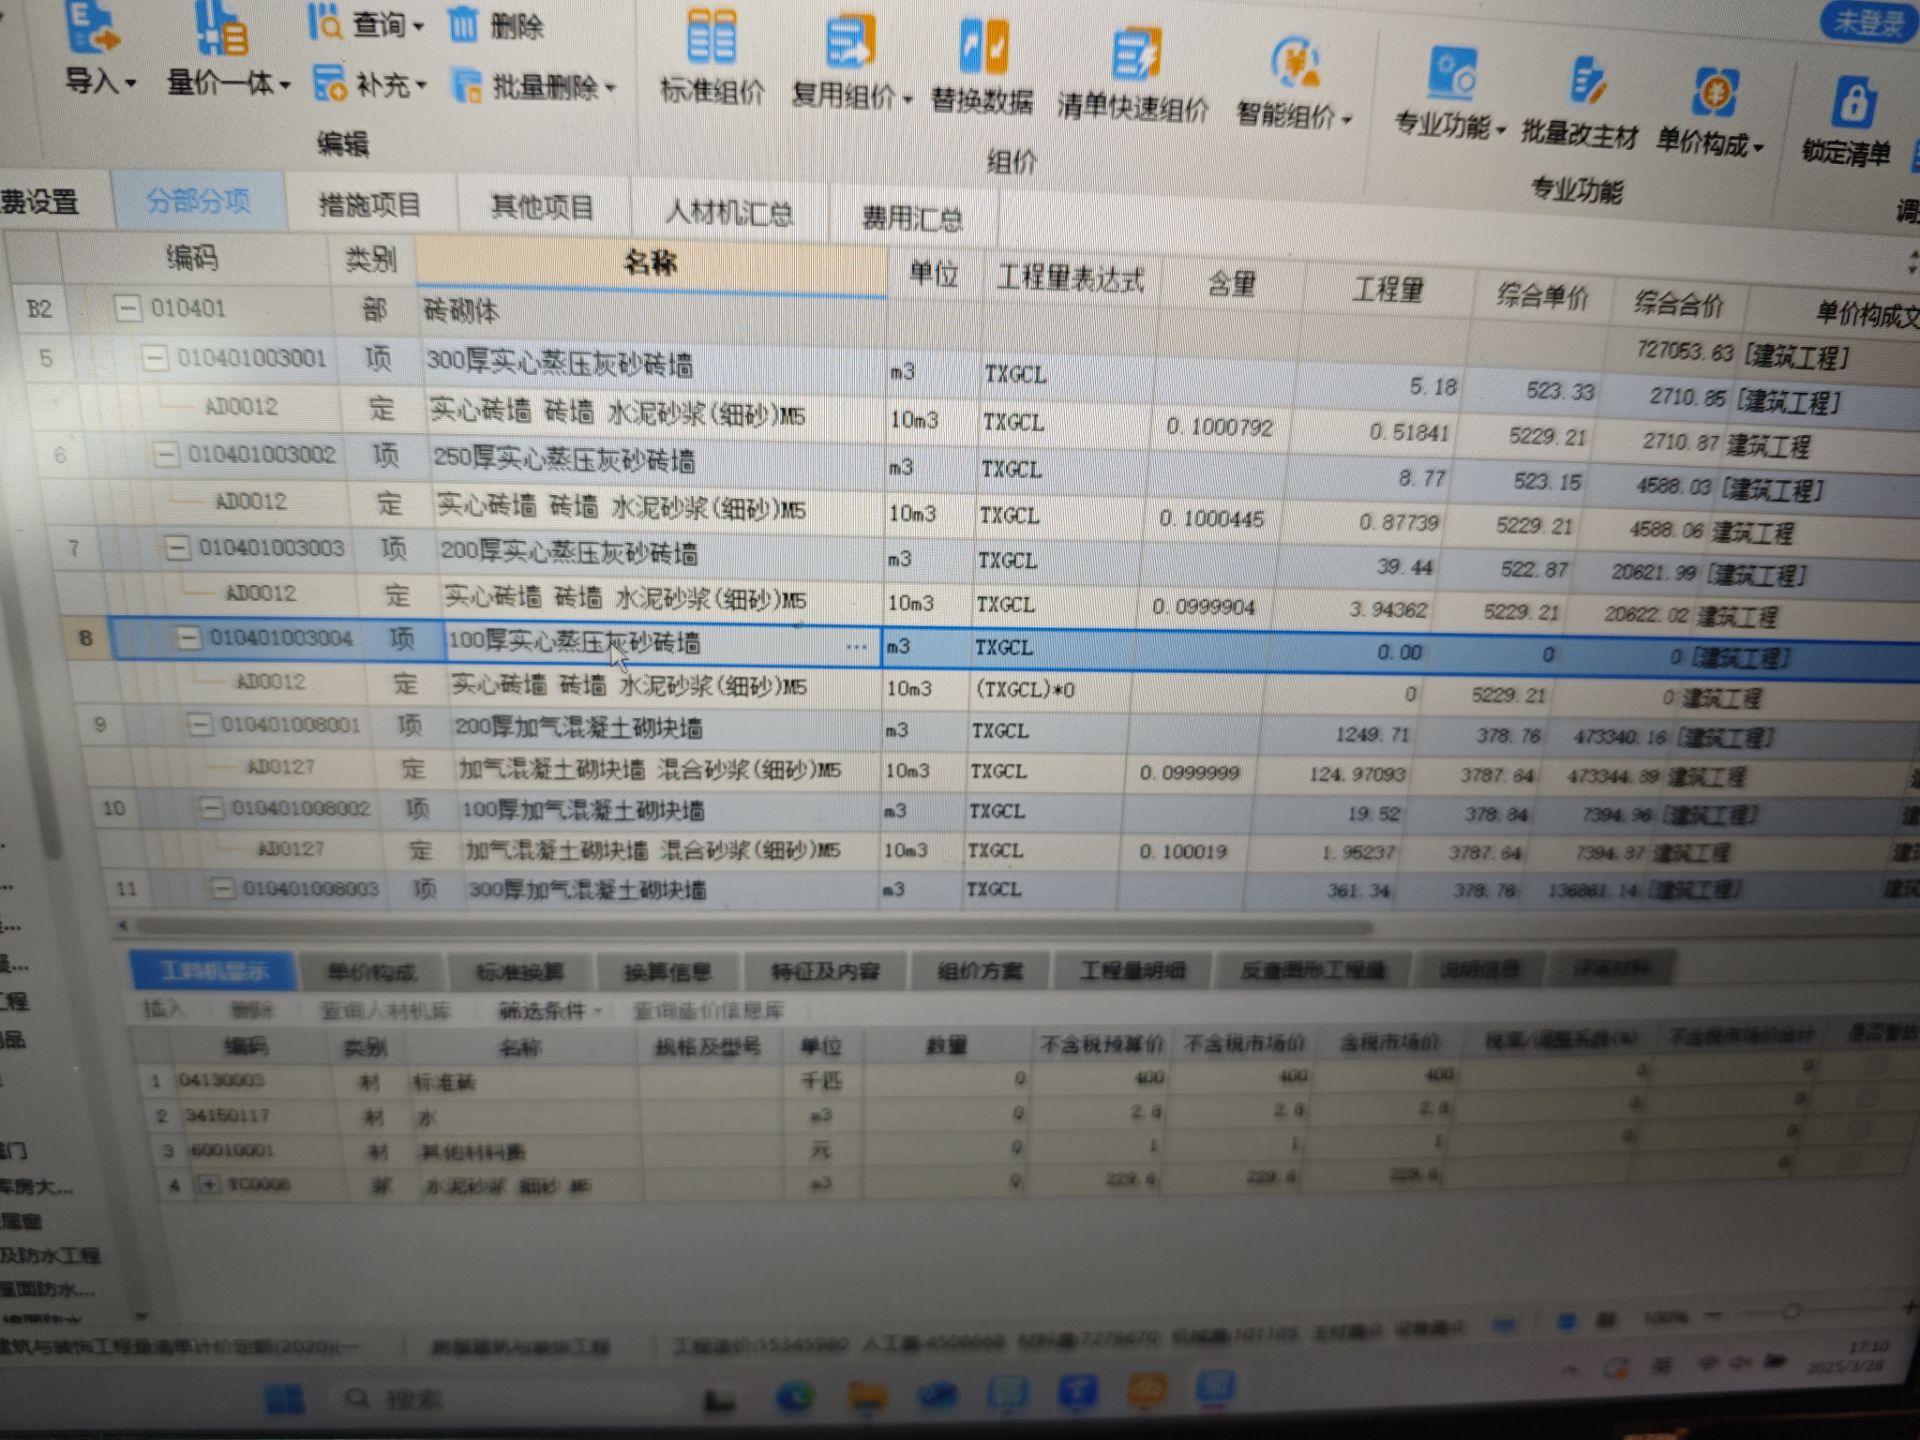Open the 导入 dropdown arrow

(131, 84)
